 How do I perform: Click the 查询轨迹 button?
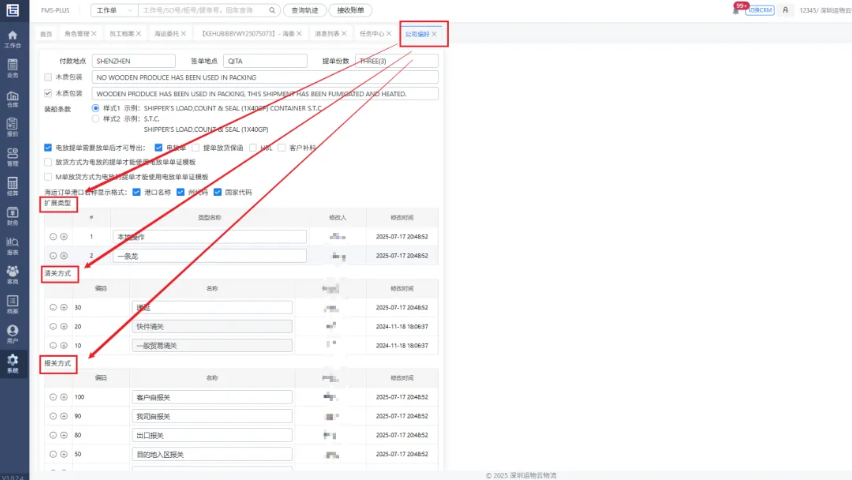[x=303, y=10]
